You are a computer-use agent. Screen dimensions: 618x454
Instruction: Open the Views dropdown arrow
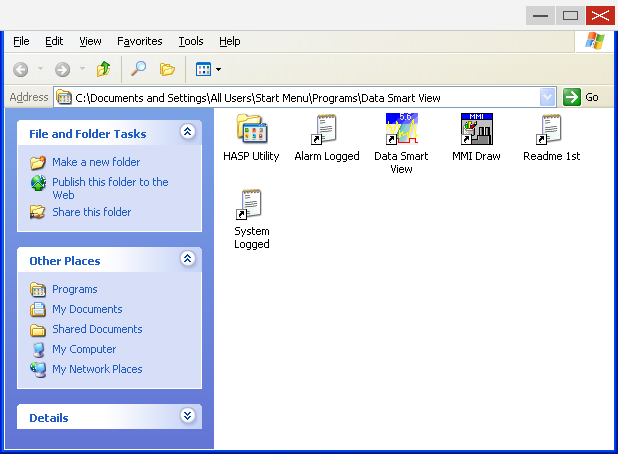pyautogui.click(x=218, y=69)
